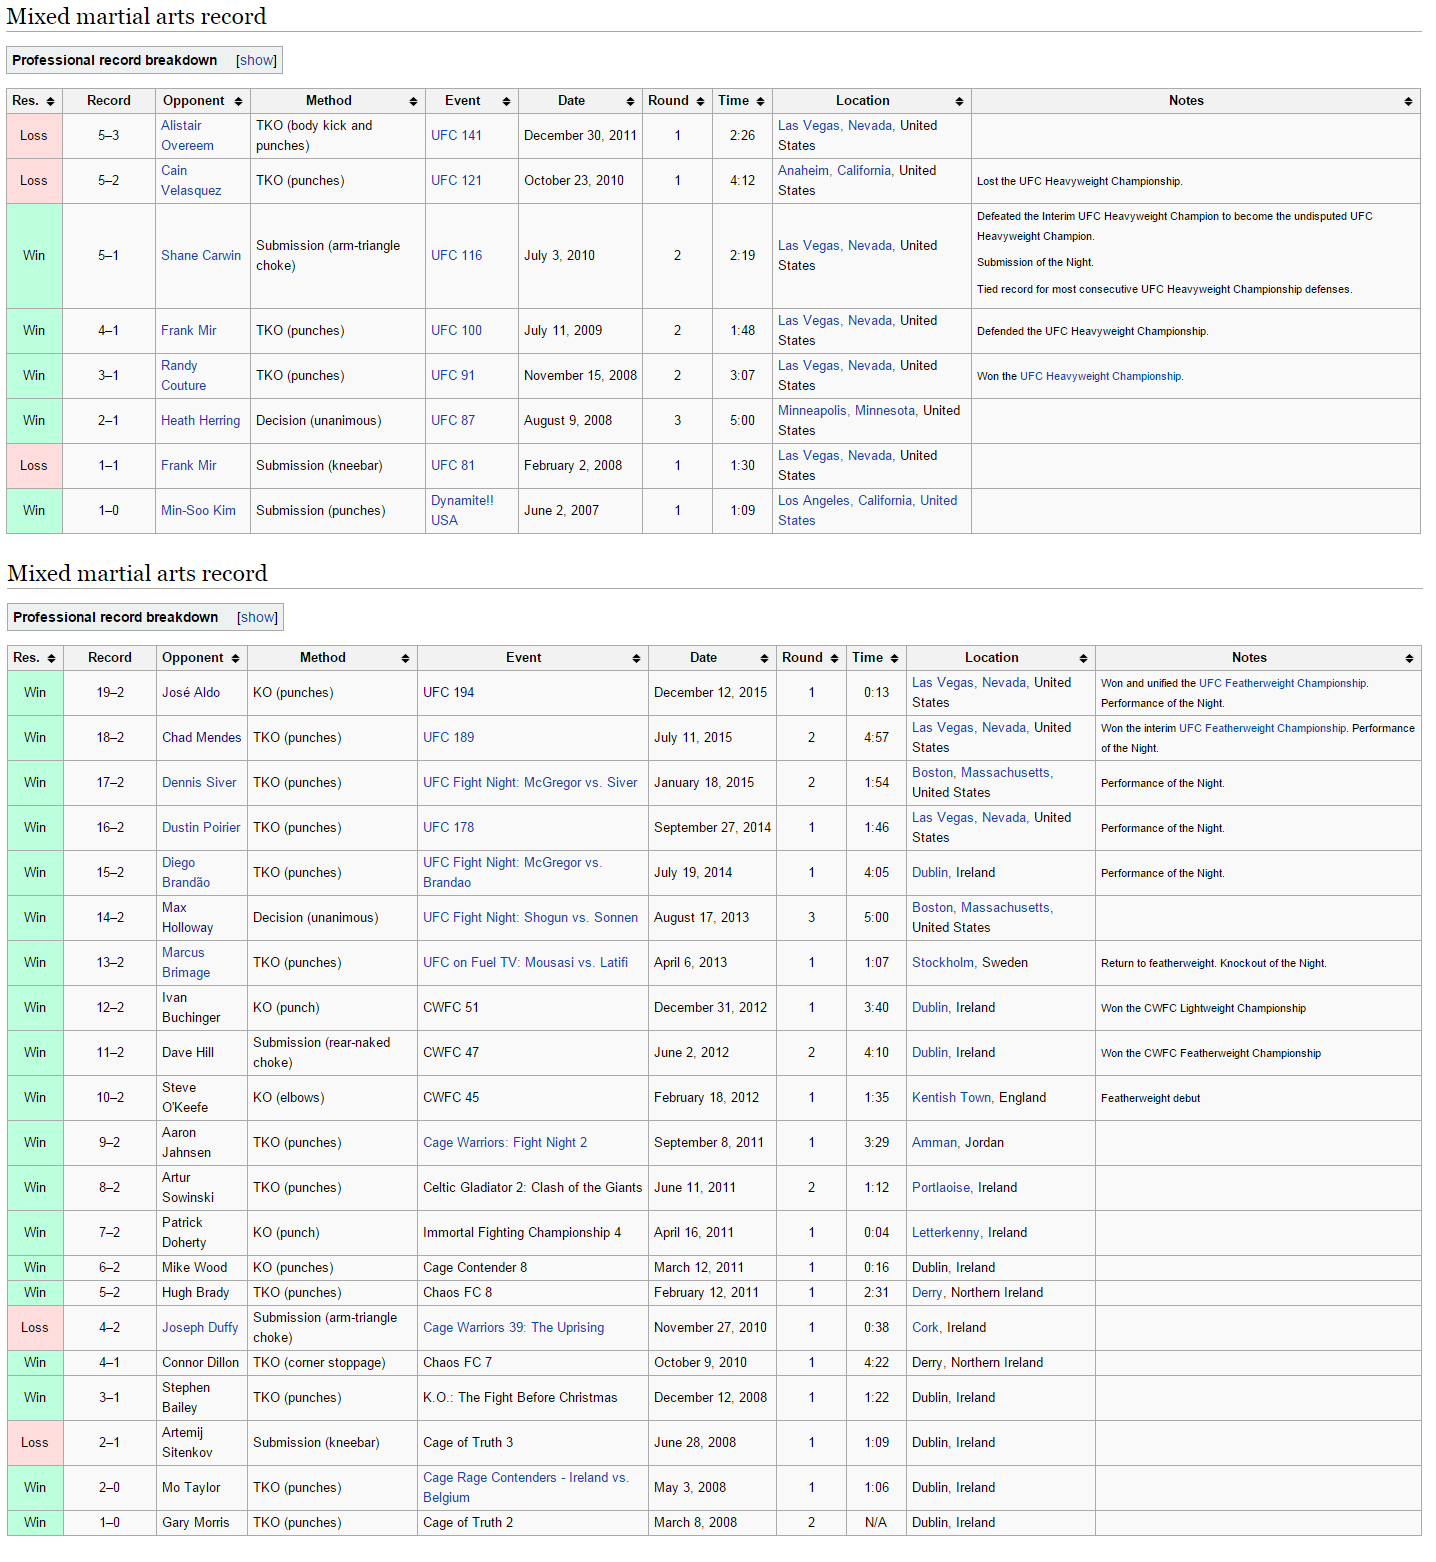Open Cork location link

tap(925, 1328)
